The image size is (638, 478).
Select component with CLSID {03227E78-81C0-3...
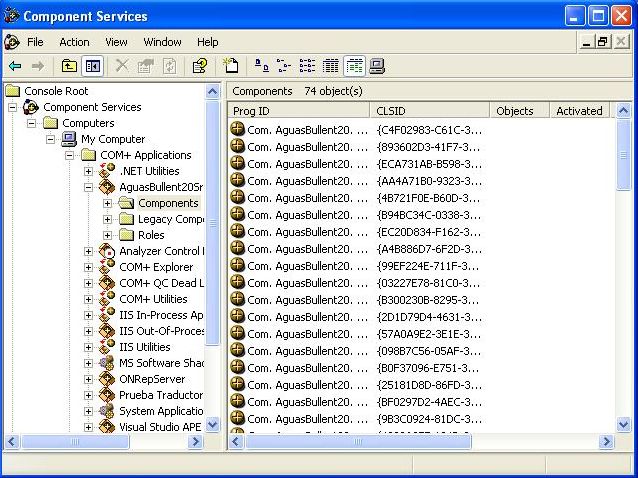click(428, 283)
